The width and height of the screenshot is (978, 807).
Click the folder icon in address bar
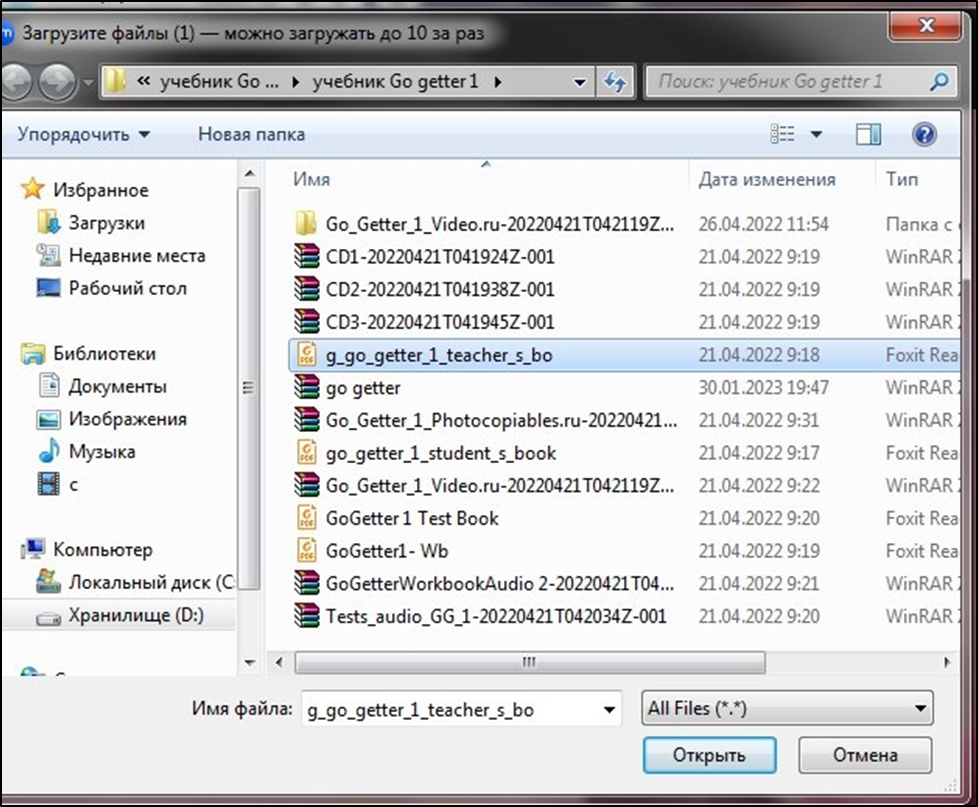(115, 81)
